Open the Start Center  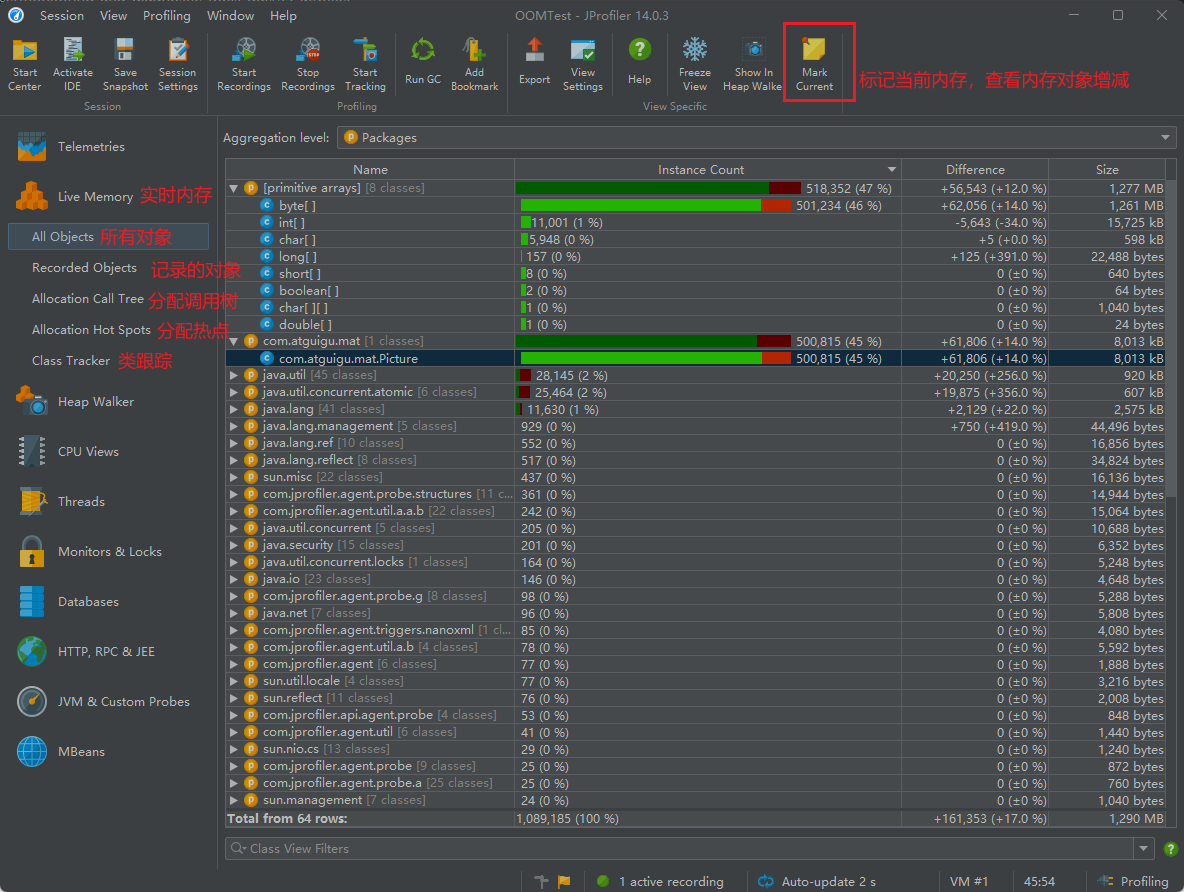pos(25,65)
